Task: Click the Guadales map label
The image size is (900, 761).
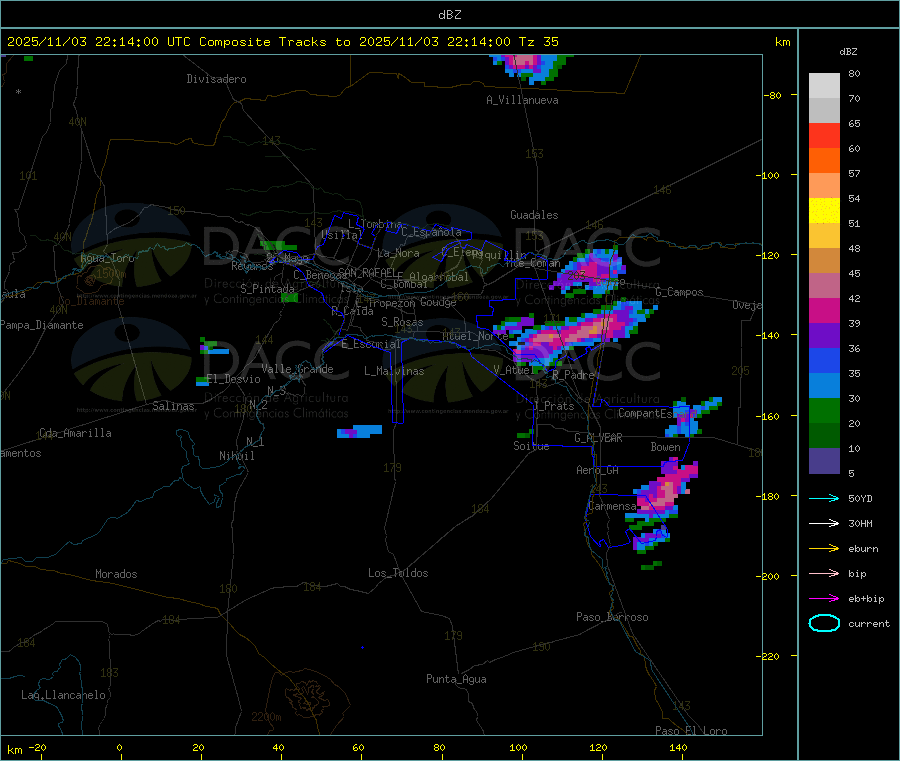Action: coord(534,215)
